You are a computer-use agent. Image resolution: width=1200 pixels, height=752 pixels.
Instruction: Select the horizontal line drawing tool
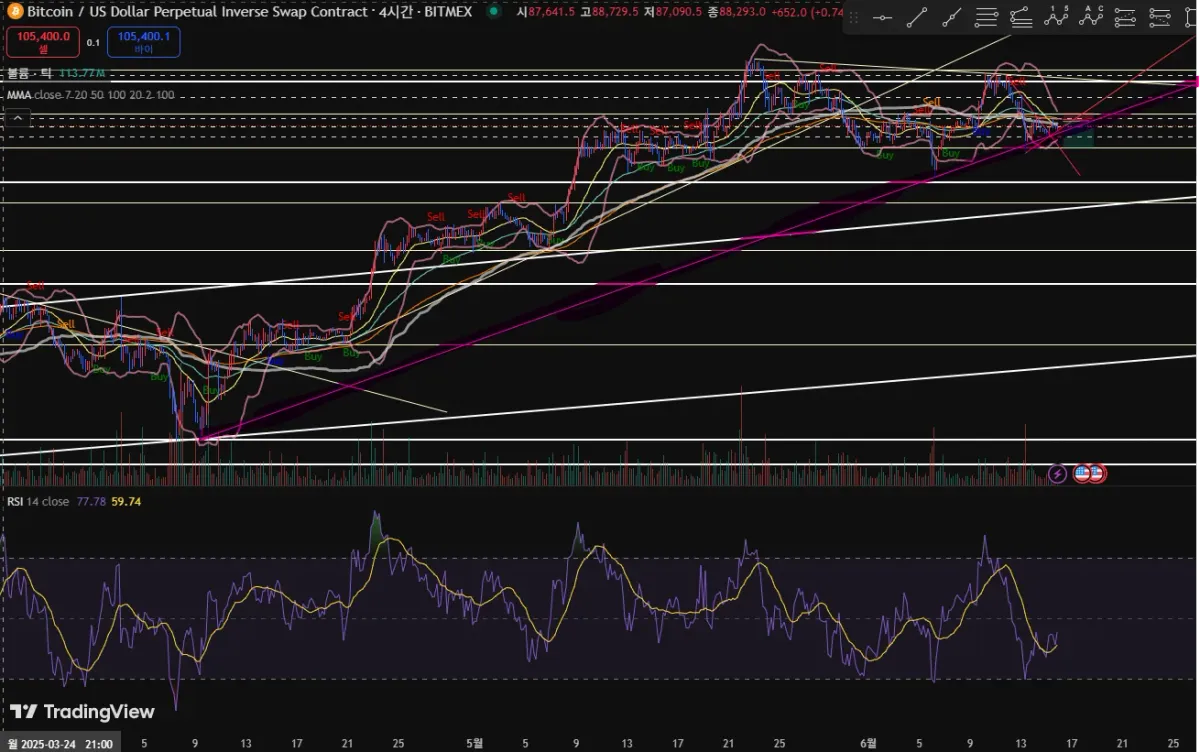[882, 17]
